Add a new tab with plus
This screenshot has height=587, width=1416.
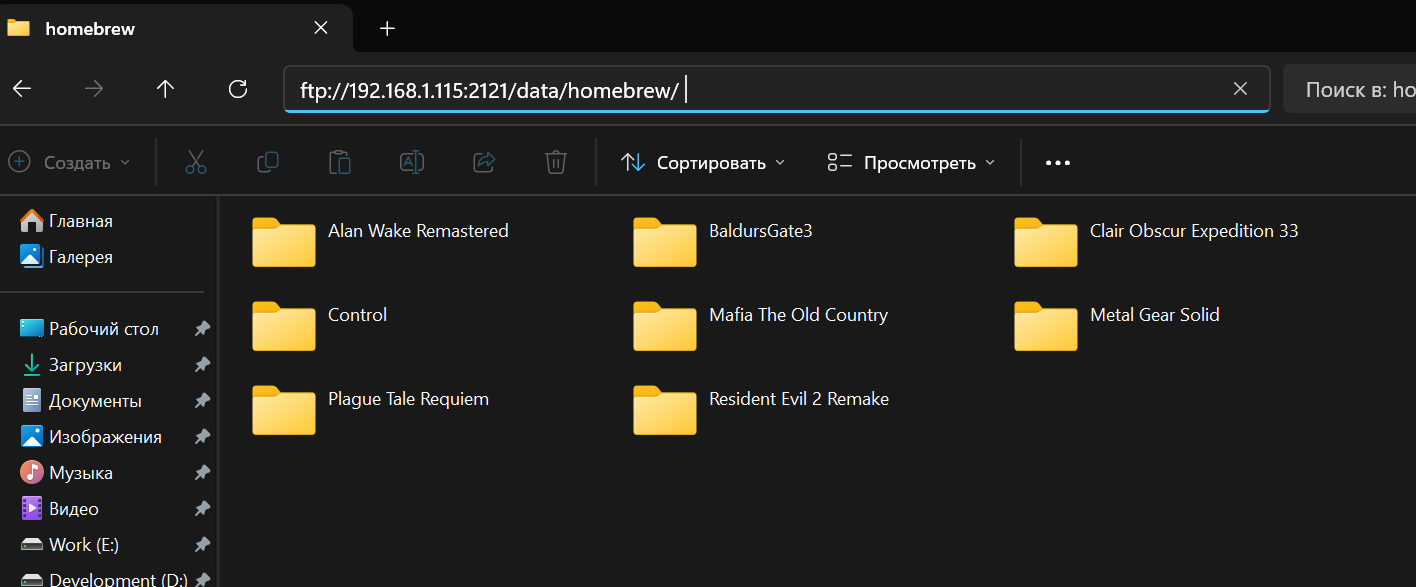(x=388, y=28)
